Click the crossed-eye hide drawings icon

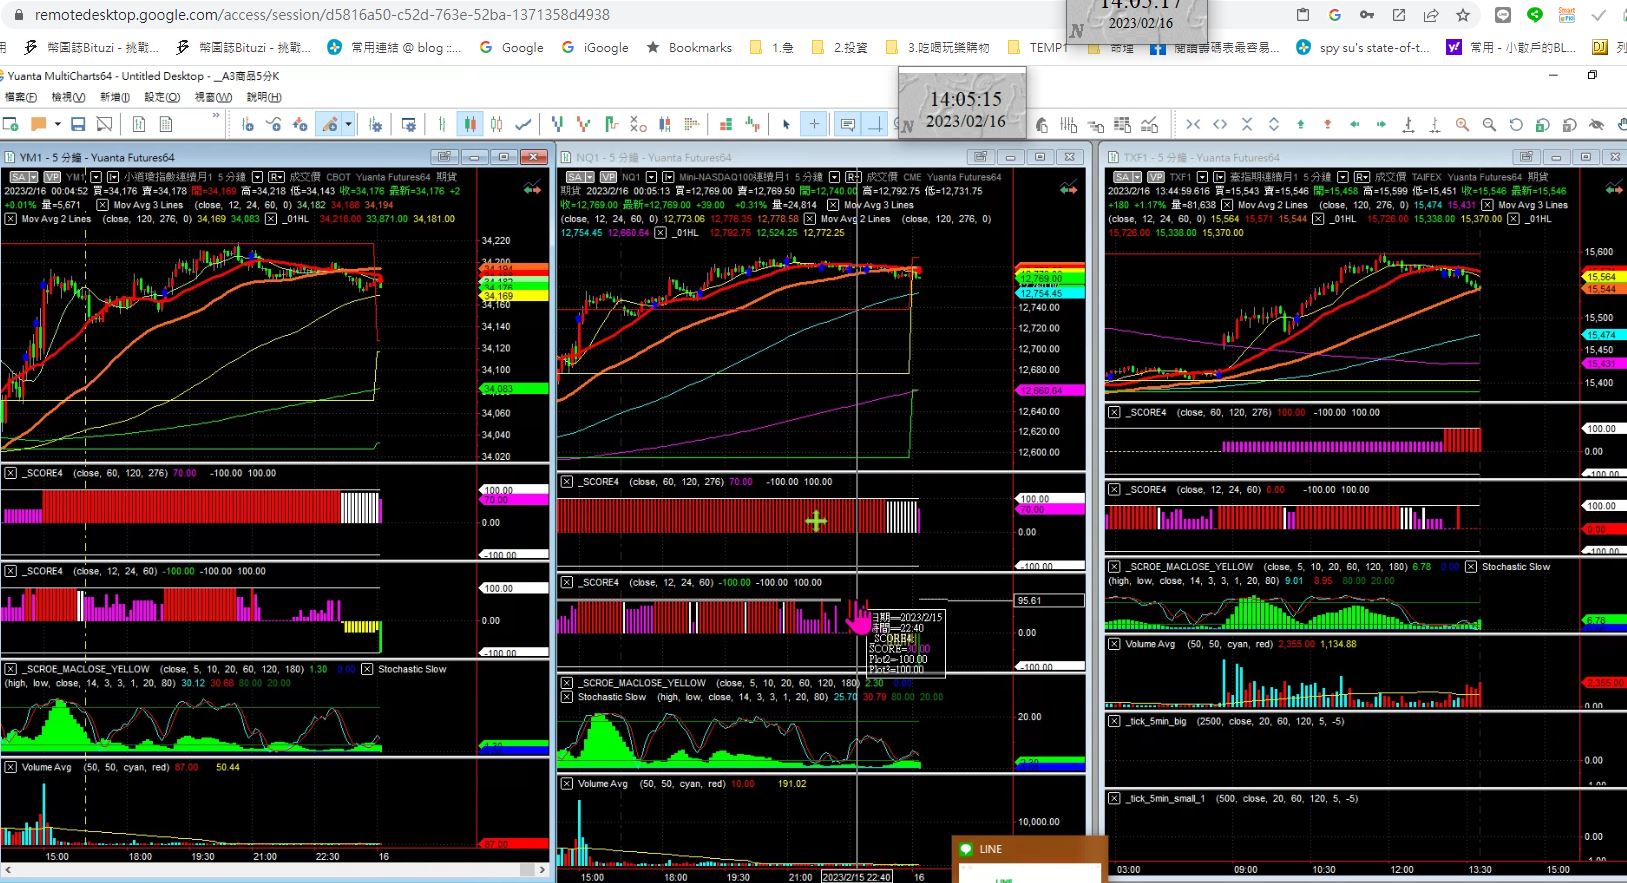tap(1596, 124)
